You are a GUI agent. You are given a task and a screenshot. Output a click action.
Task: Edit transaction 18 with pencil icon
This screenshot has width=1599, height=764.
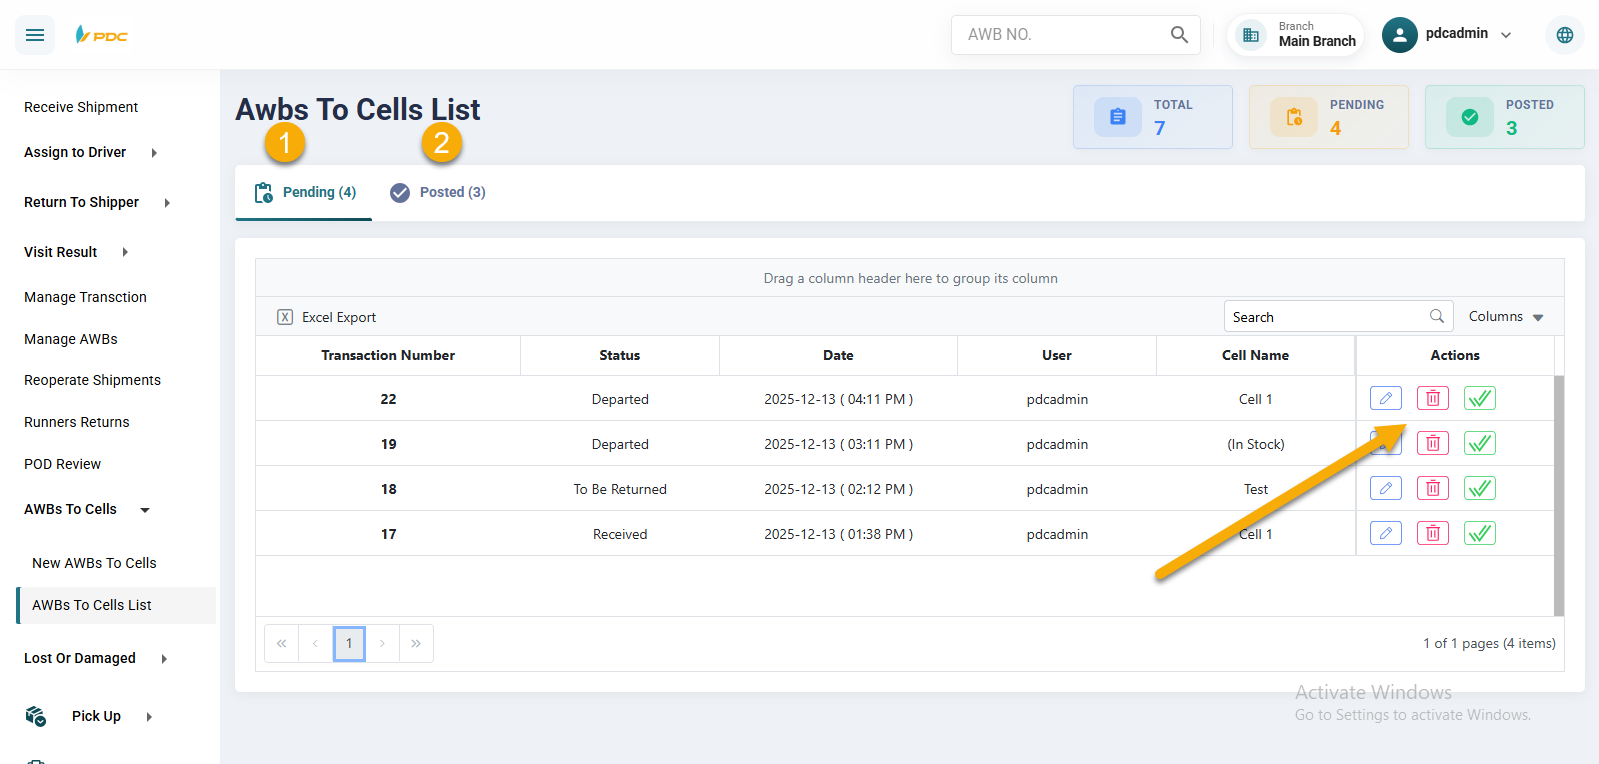pos(1386,488)
